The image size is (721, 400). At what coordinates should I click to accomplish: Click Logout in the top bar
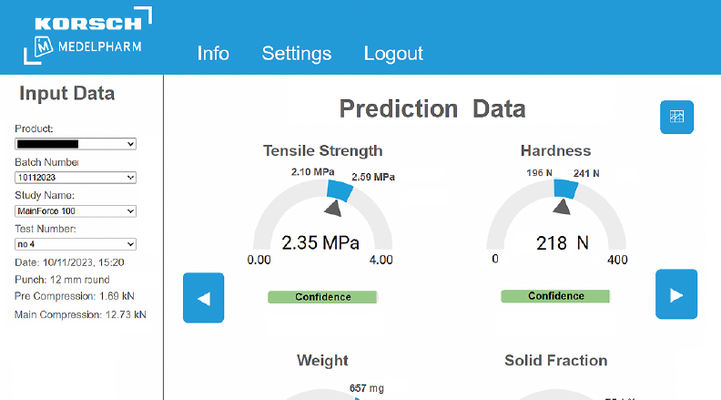pyautogui.click(x=393, y=54)
